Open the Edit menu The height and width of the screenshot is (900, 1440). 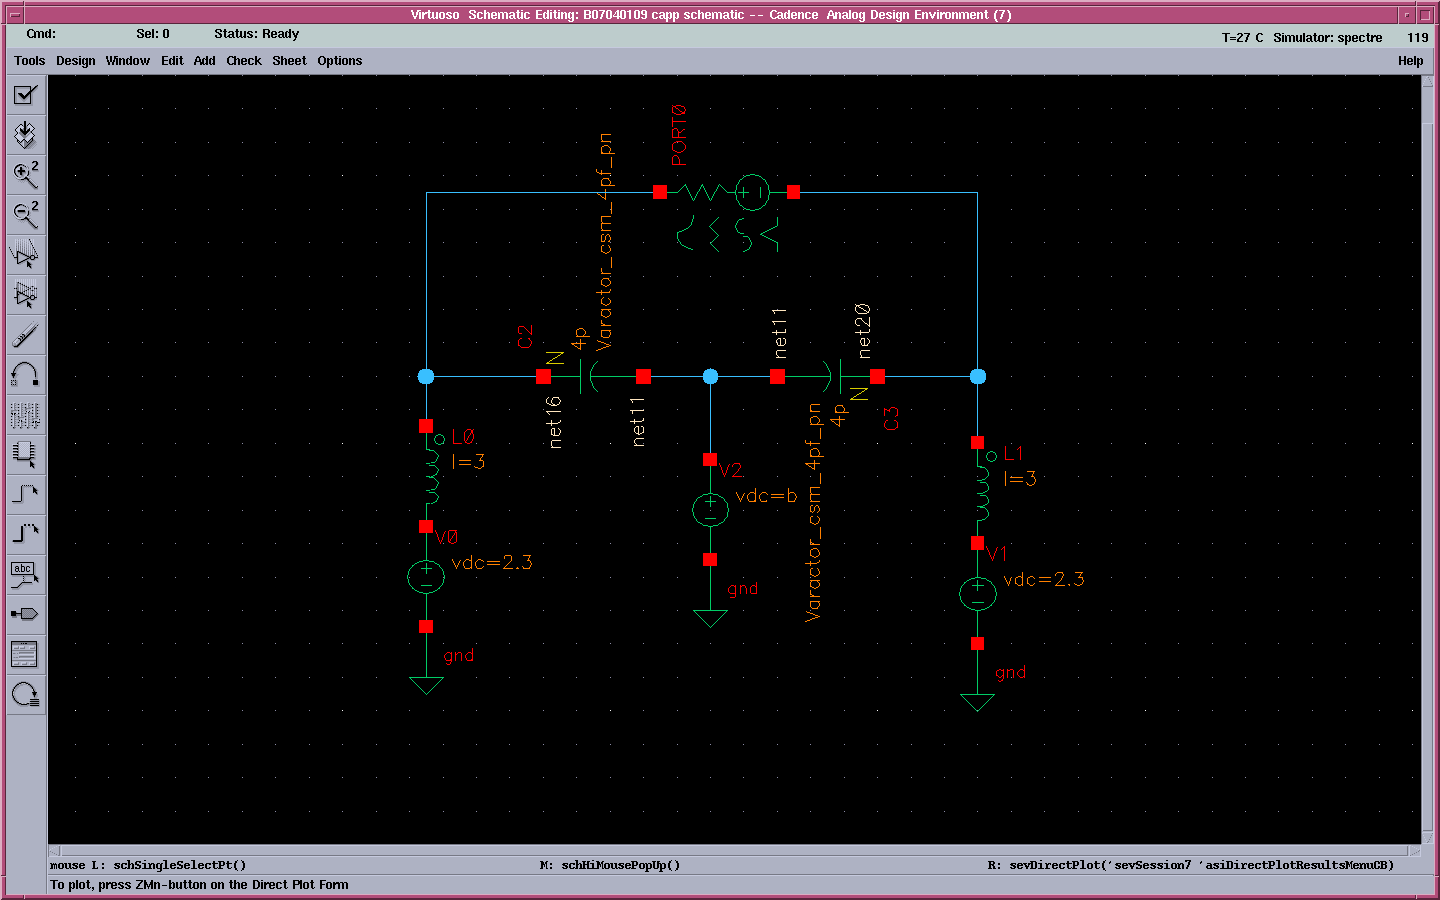coord(172,61)
